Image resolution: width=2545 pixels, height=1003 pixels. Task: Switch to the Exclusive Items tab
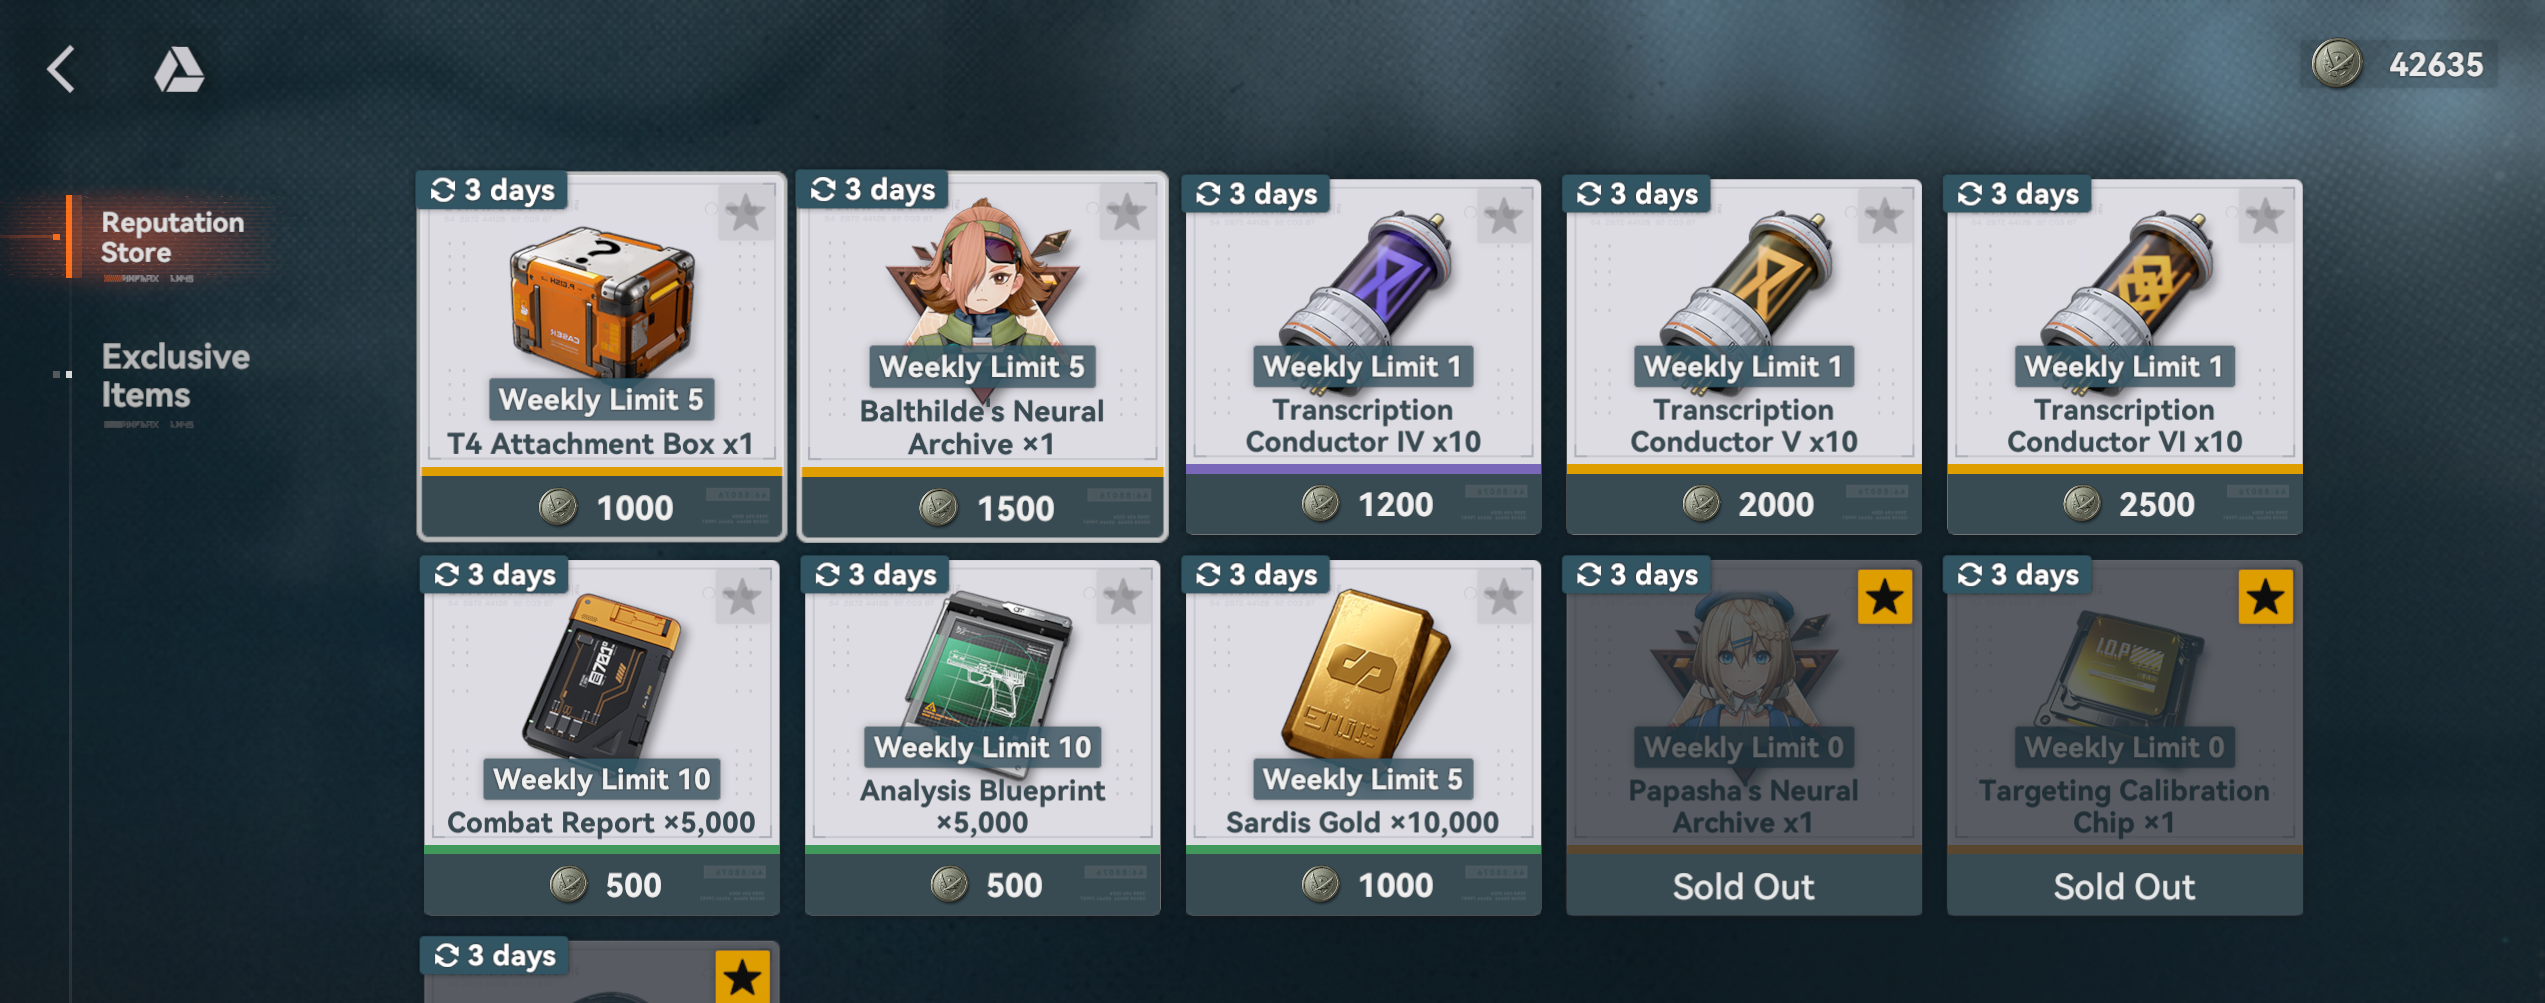coord(175,376)
